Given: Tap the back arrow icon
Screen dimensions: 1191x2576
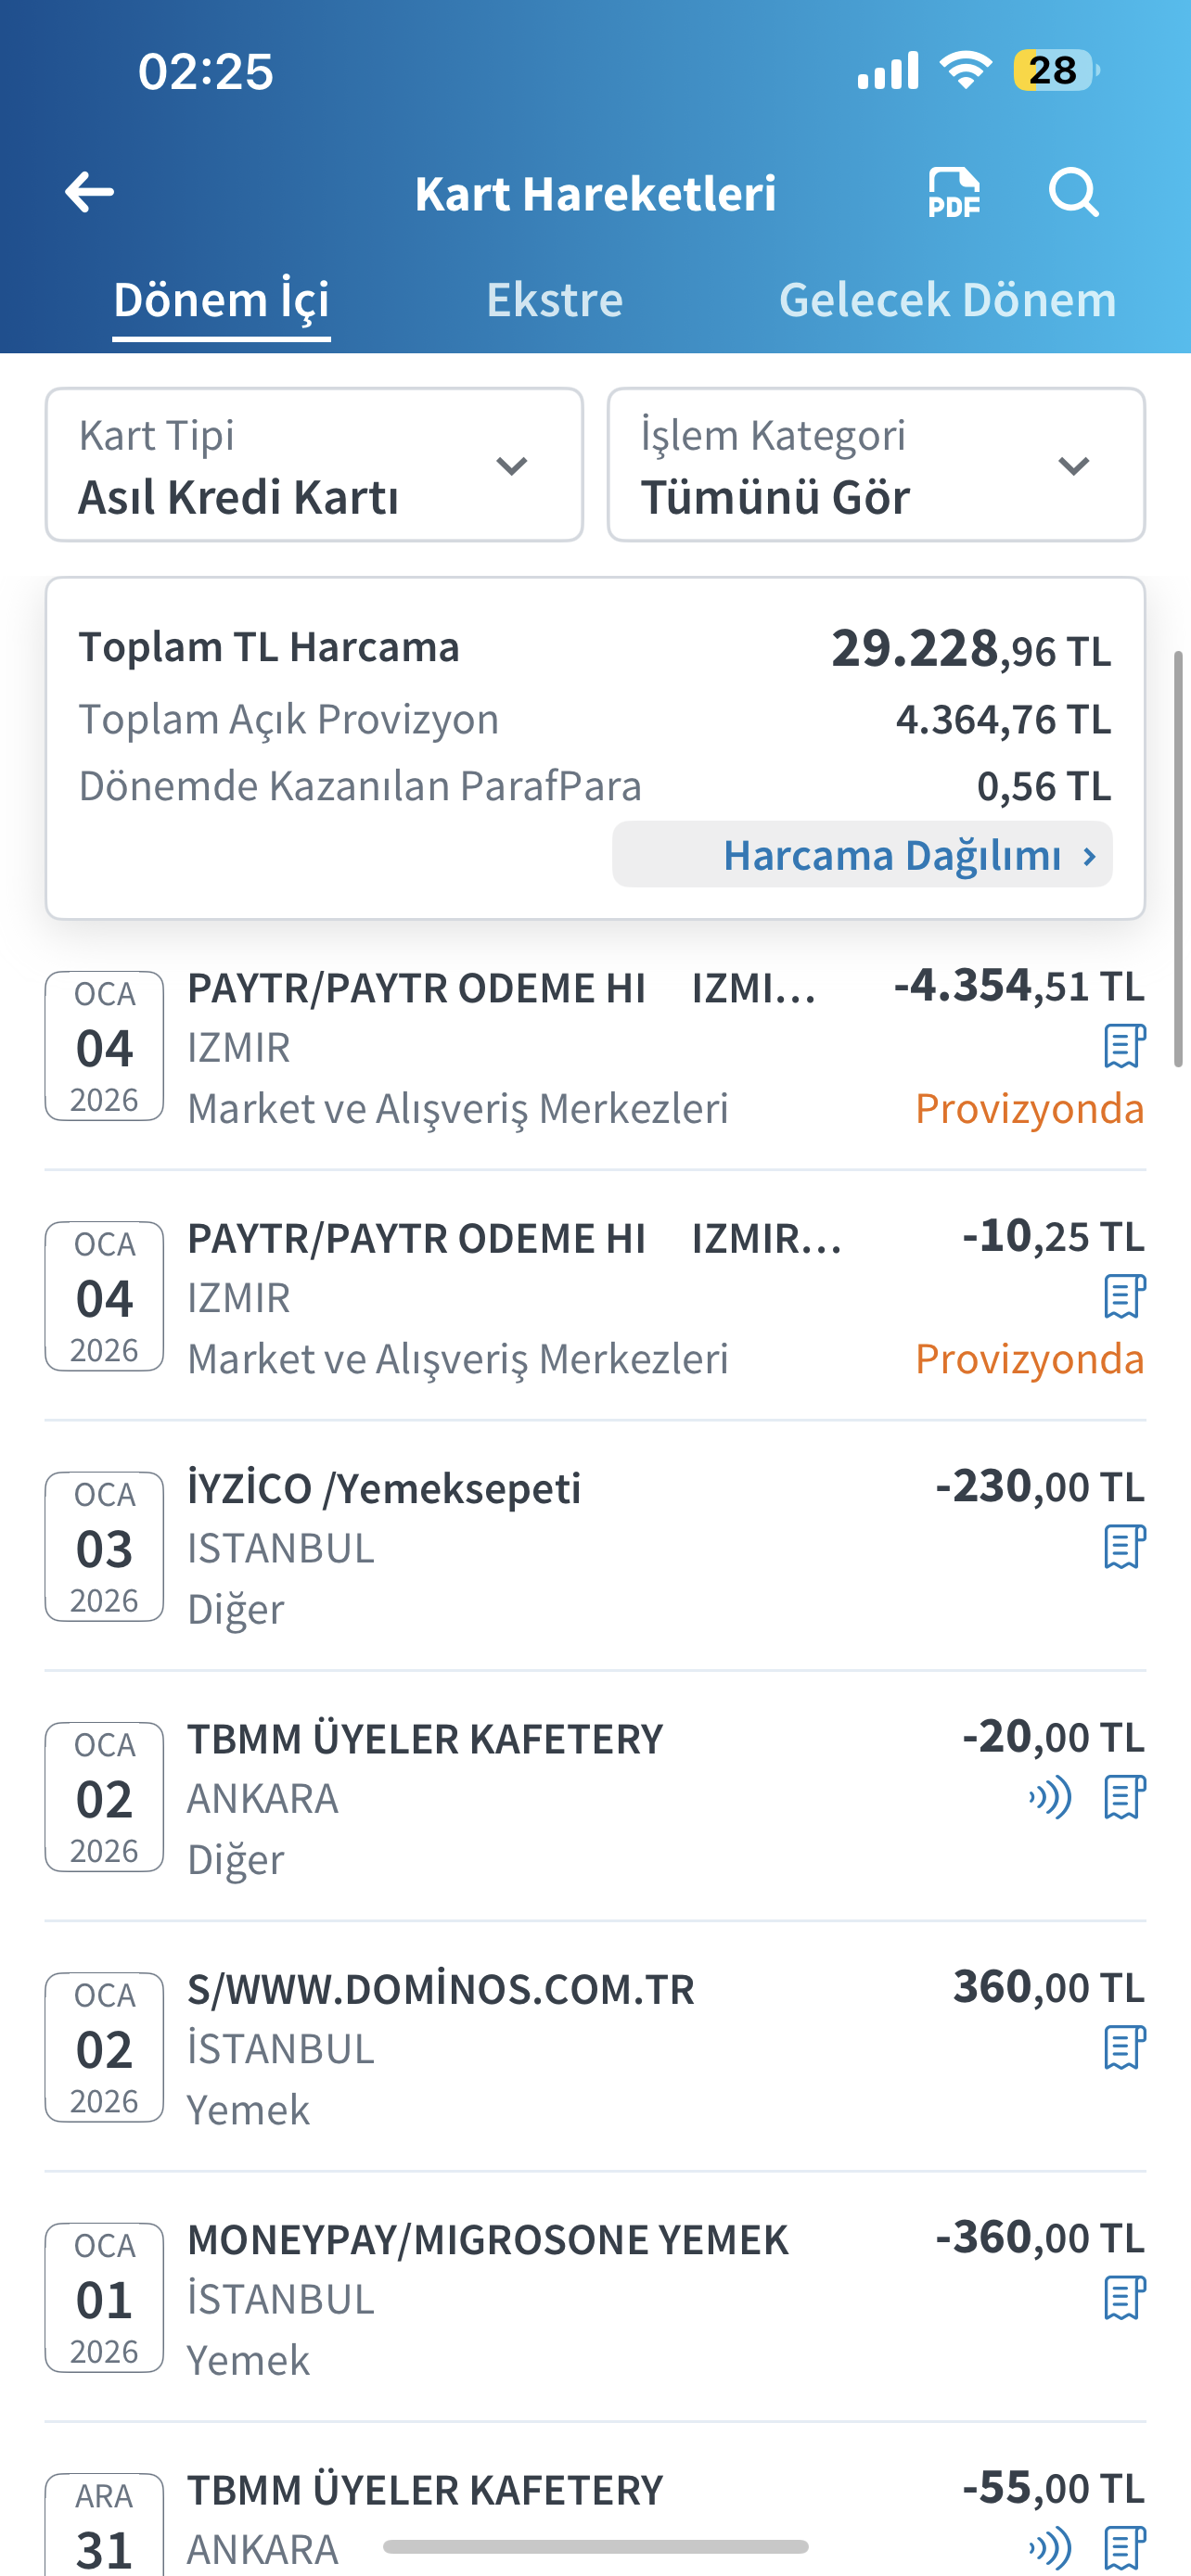Looking at the screenshot, I should (x=90, y=192).
